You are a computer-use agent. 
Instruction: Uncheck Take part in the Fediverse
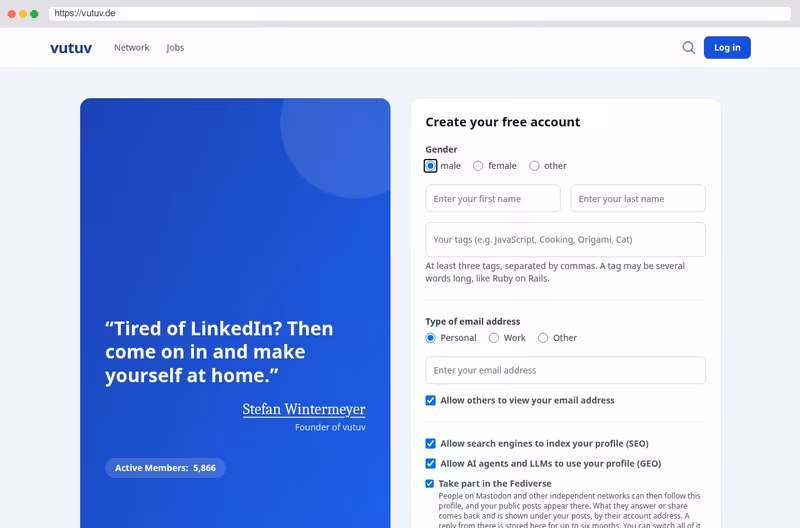[430, 484]
